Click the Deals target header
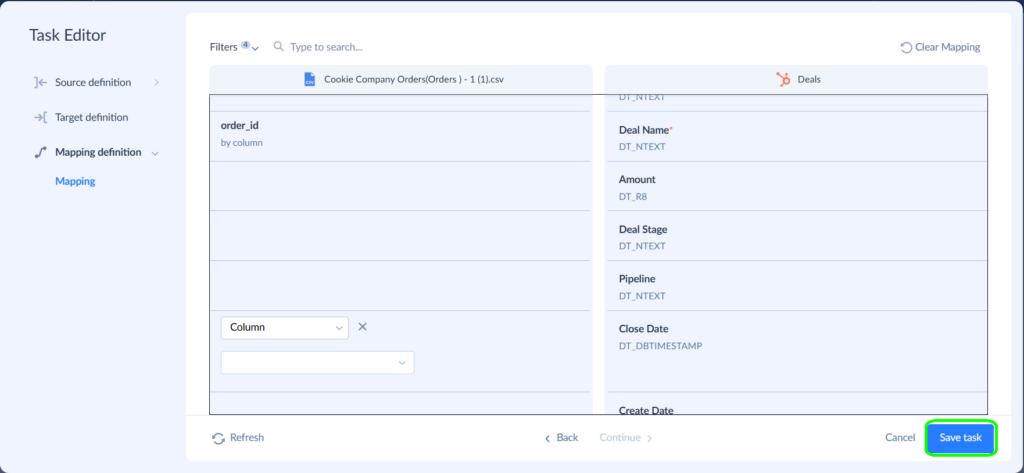 pyautogui.click(x=809, y=80)
